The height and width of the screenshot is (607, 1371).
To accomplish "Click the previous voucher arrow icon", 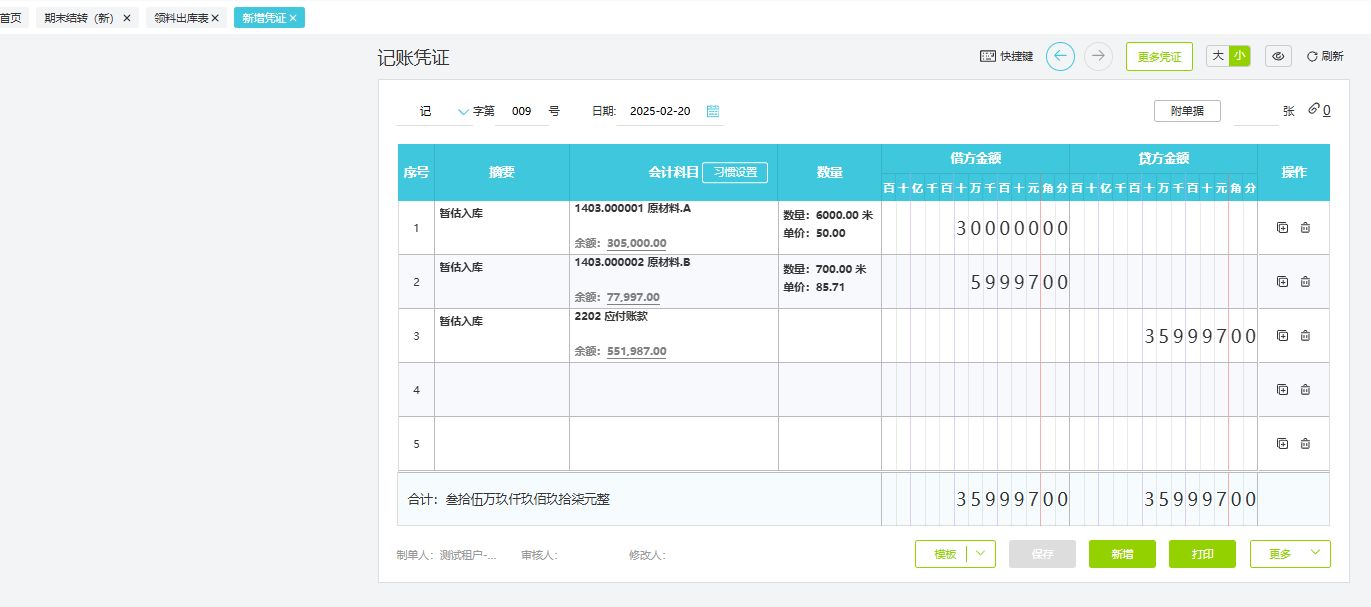I will click(x=1060, y=57).
